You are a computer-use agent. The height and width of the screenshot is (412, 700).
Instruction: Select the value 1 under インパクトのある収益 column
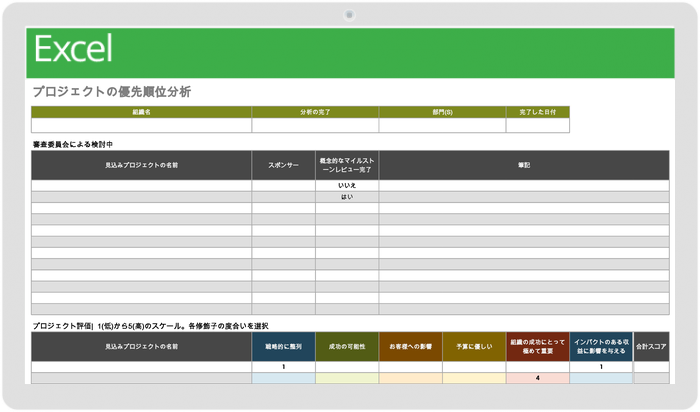coord(601,367)
